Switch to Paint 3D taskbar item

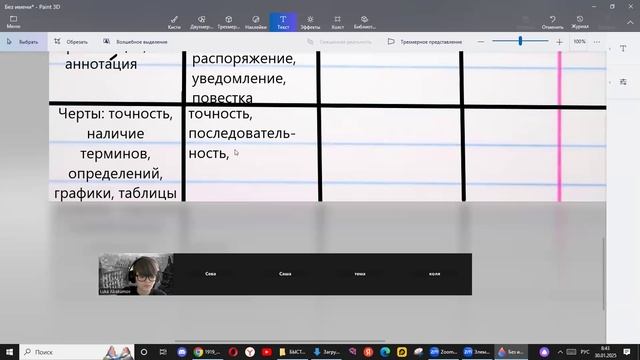511,352
